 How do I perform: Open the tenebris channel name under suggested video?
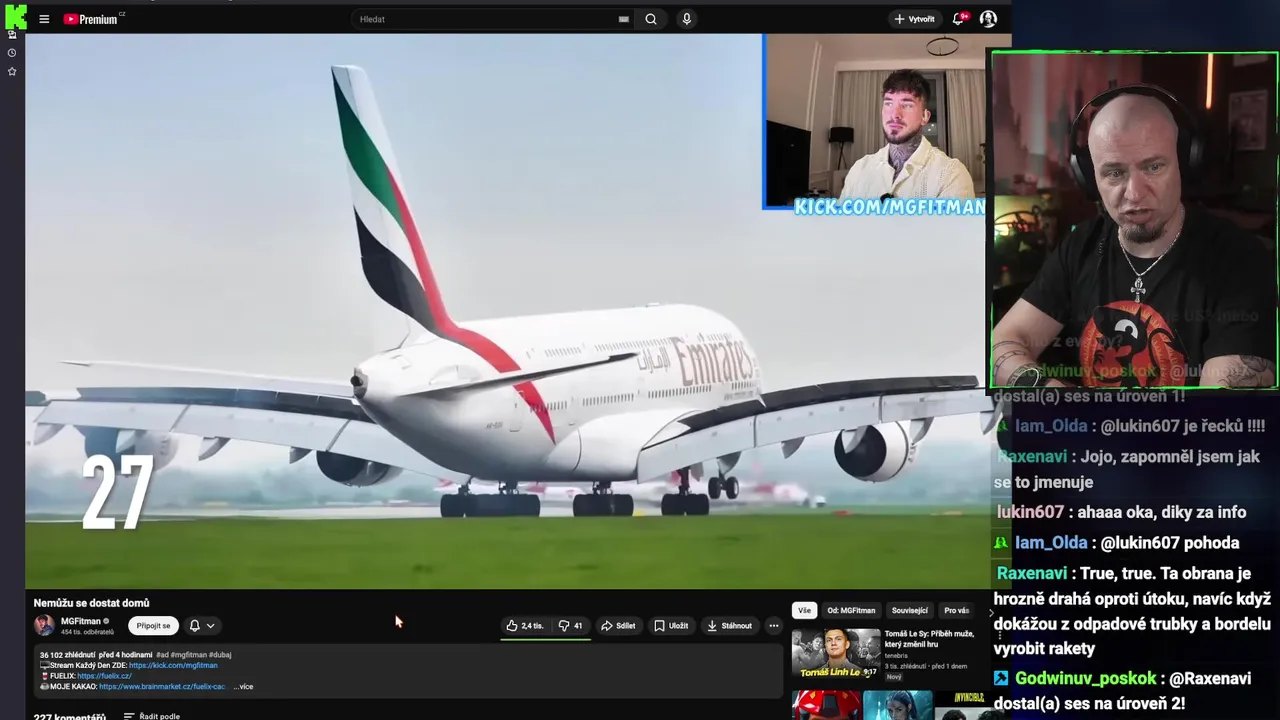pyautogui.click(x=896, y=656)
